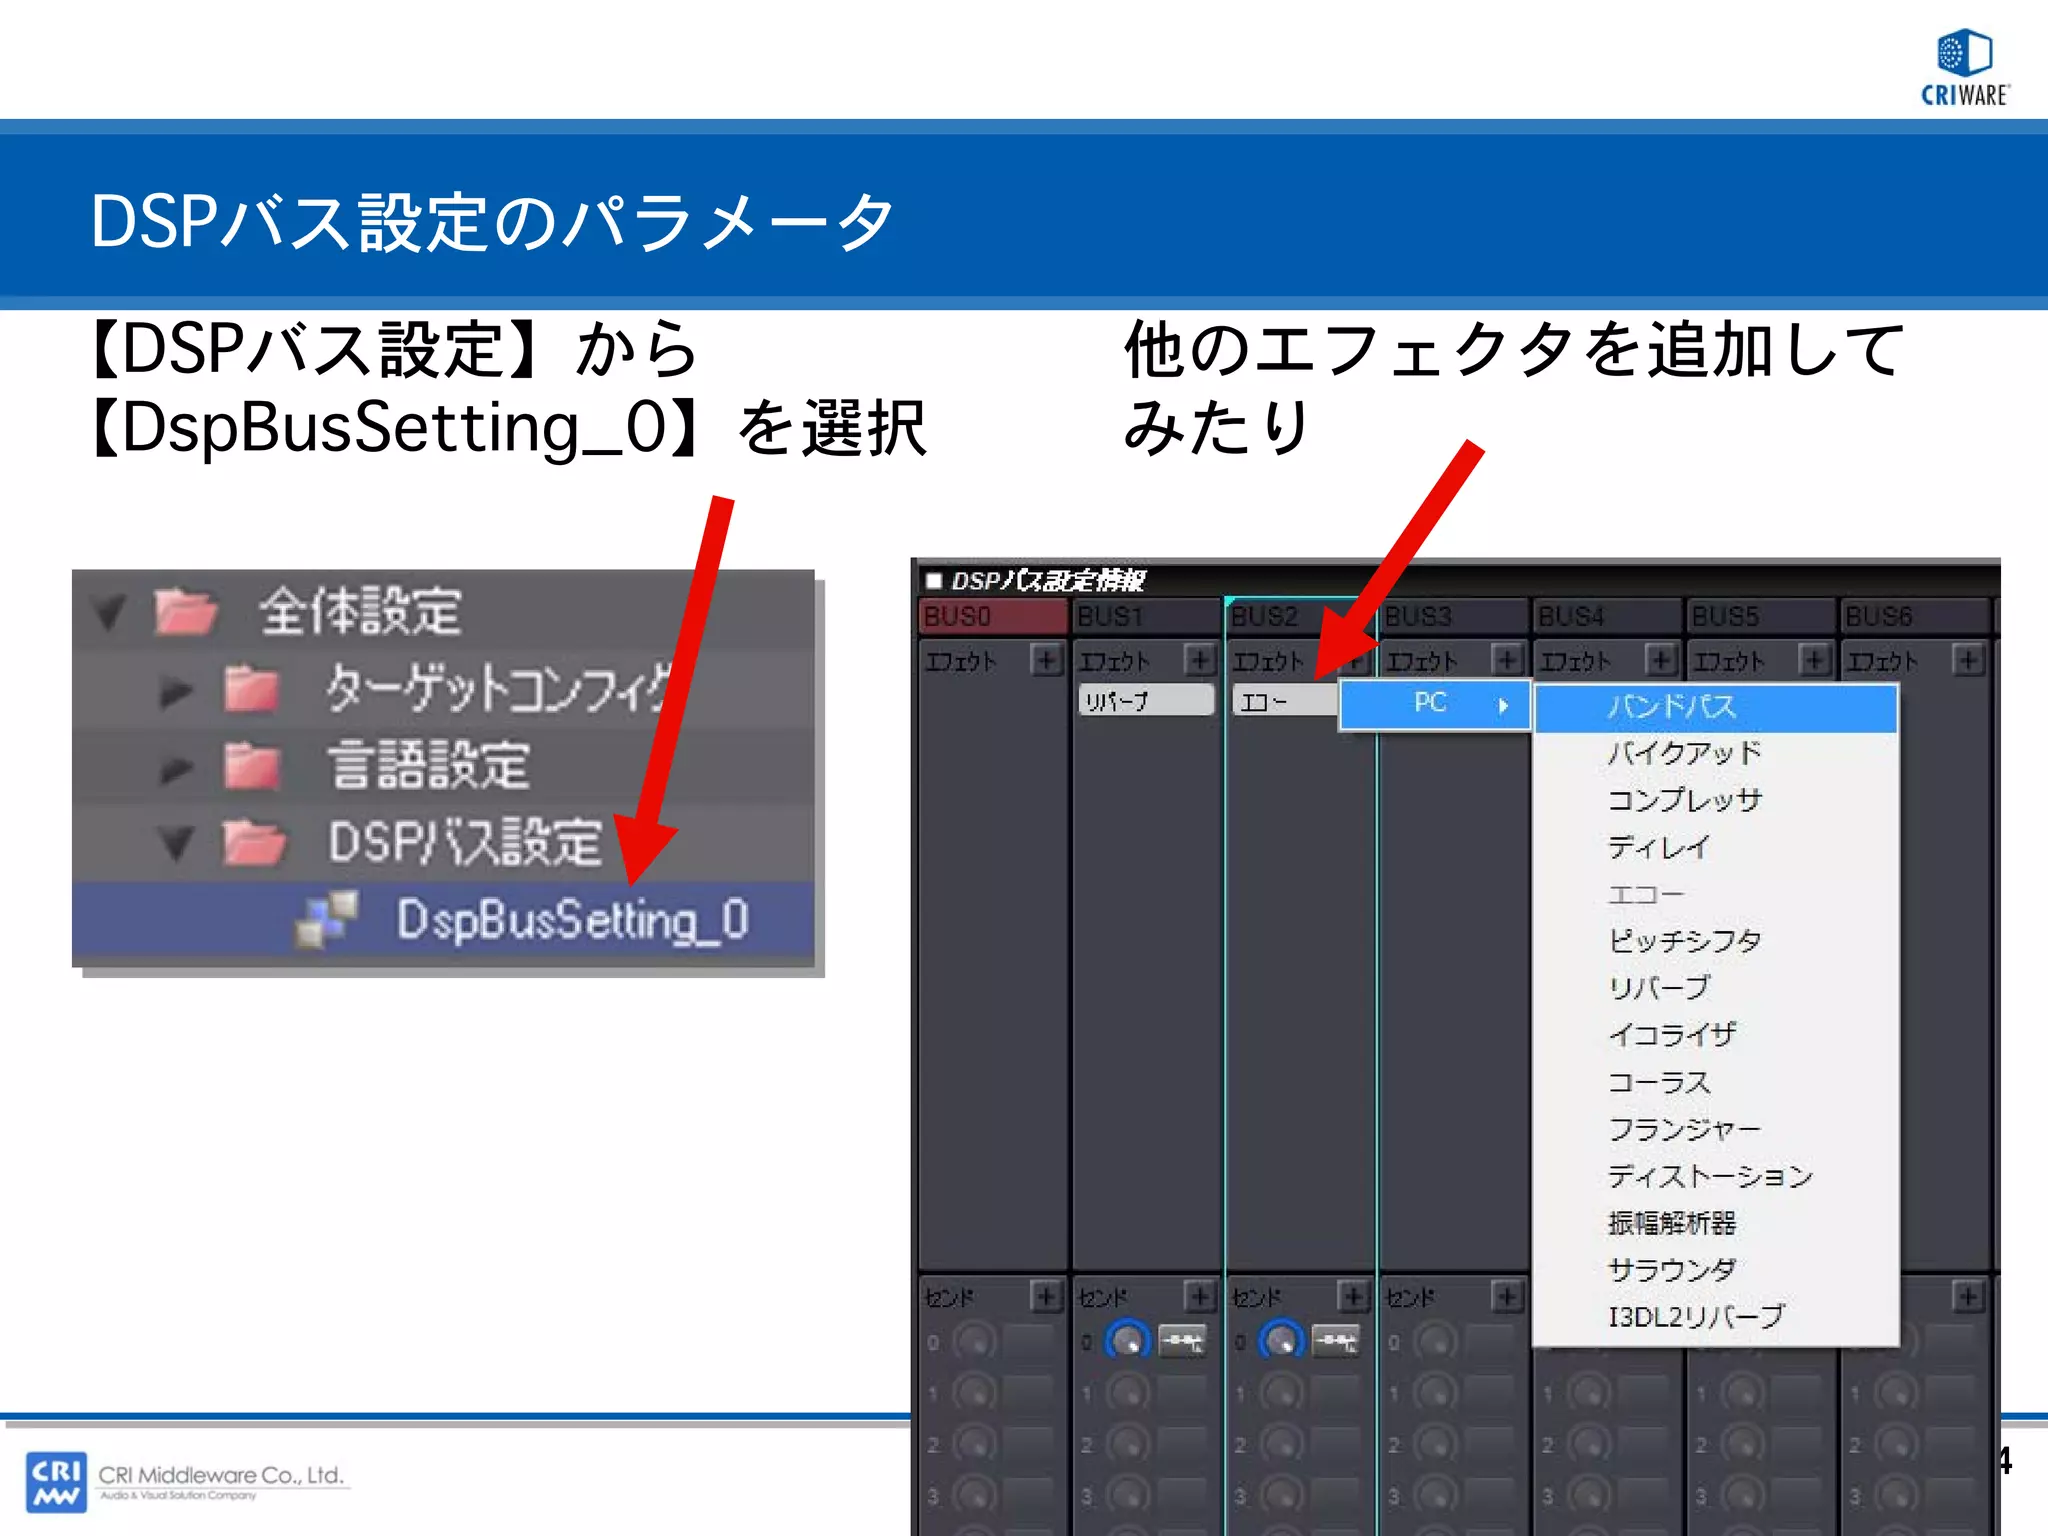Add effect with BUS3 plus button

pyautogui.click(x=1507, y=660)
